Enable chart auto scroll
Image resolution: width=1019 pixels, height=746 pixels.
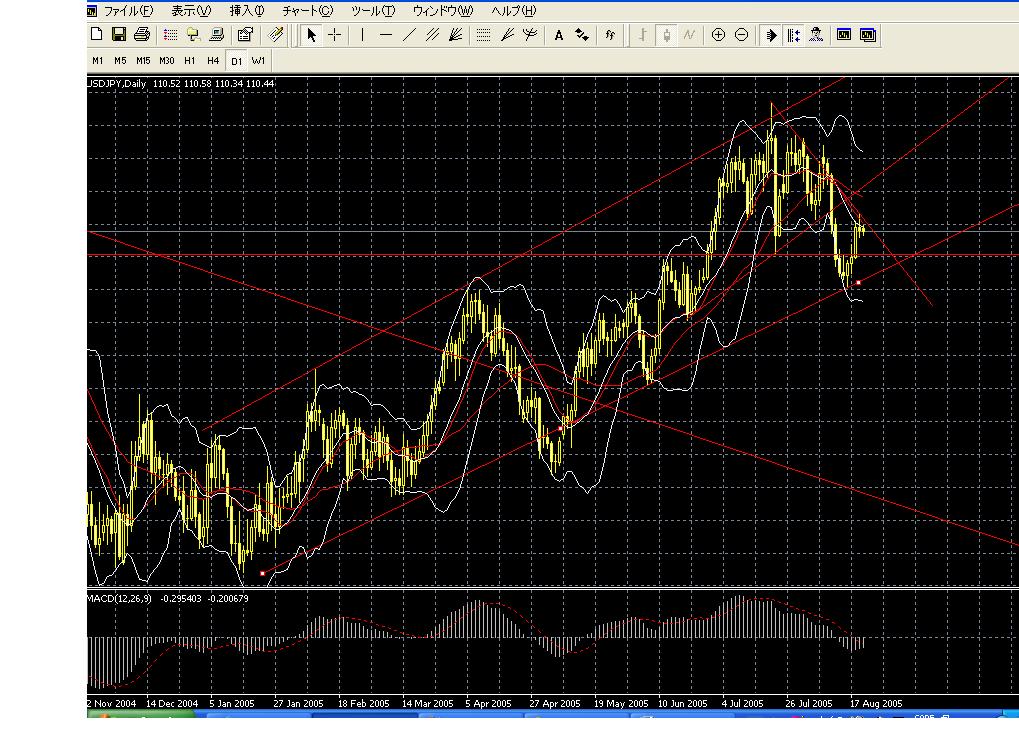tap(769, 35)
